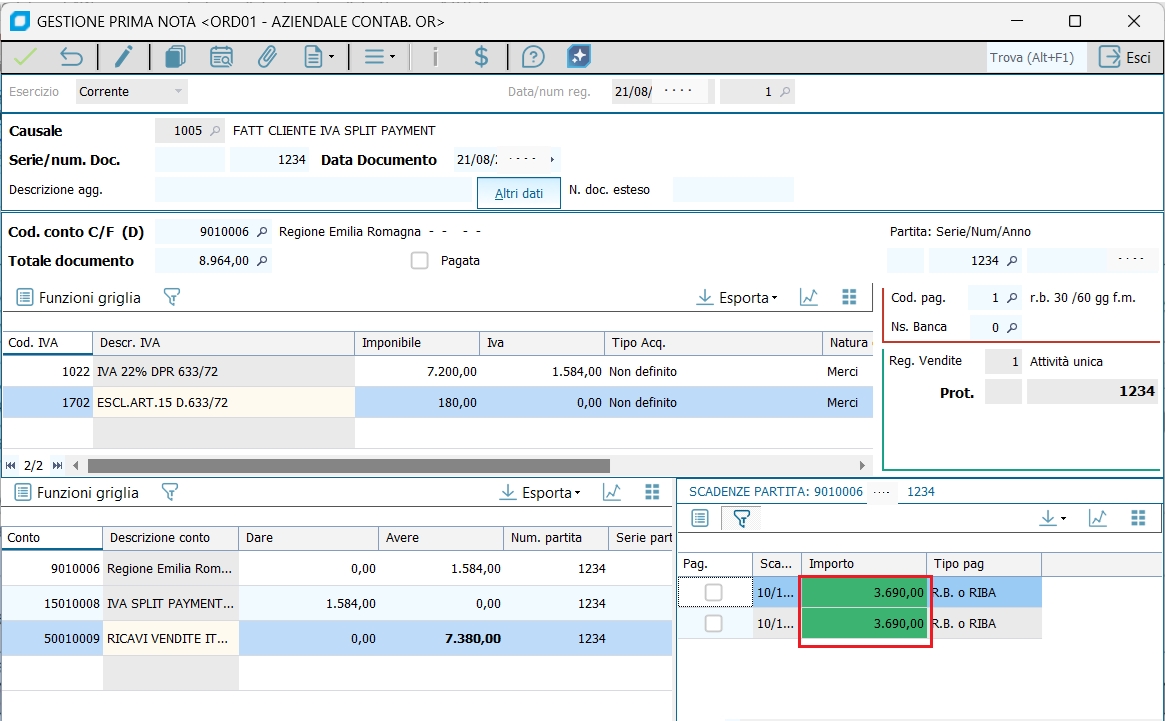Click the copy documents toolbar icon
Screen dimensions: 1170x721
[x=176, y=57]
